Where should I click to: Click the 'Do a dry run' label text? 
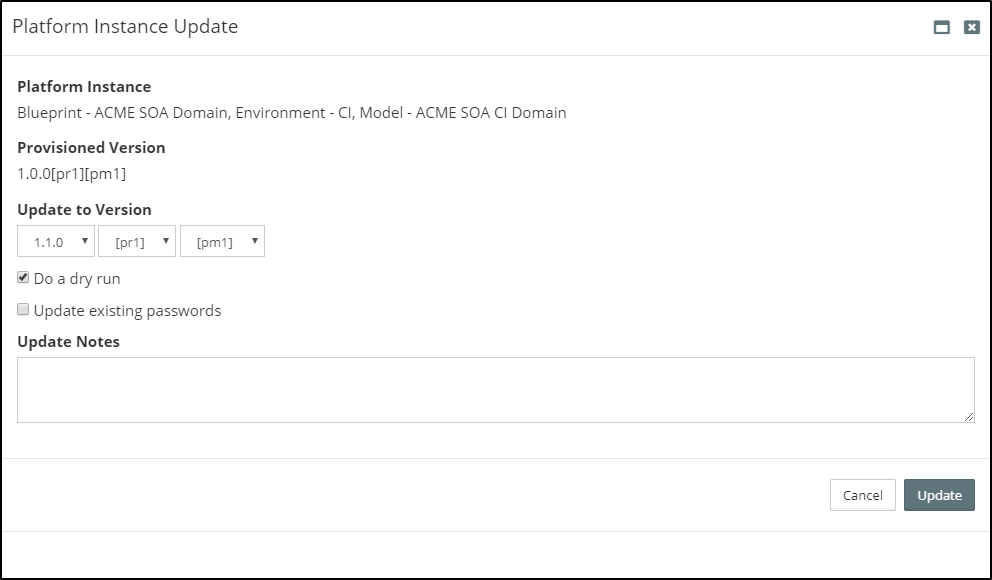coord(77,279)
